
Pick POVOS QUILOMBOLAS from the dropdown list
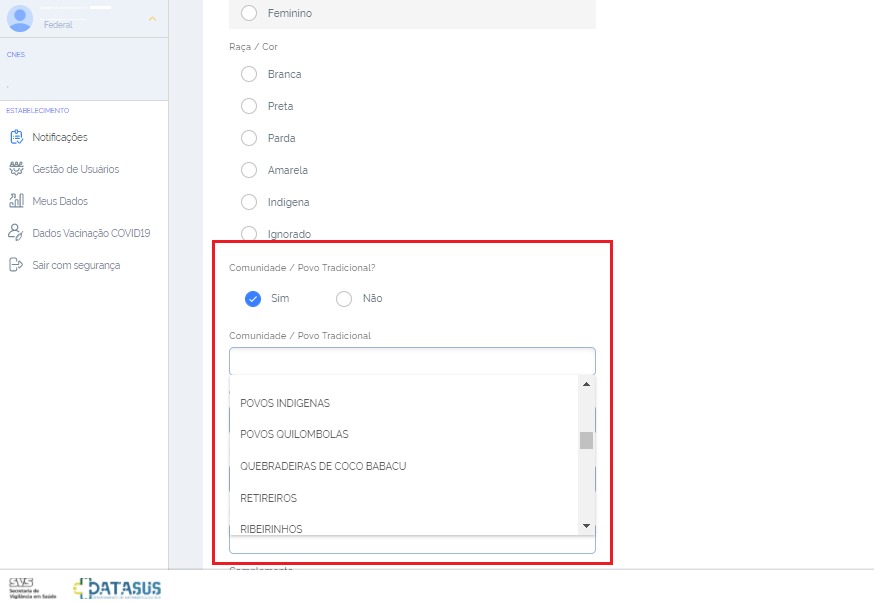pyautogui.click(x=294, y=434)
